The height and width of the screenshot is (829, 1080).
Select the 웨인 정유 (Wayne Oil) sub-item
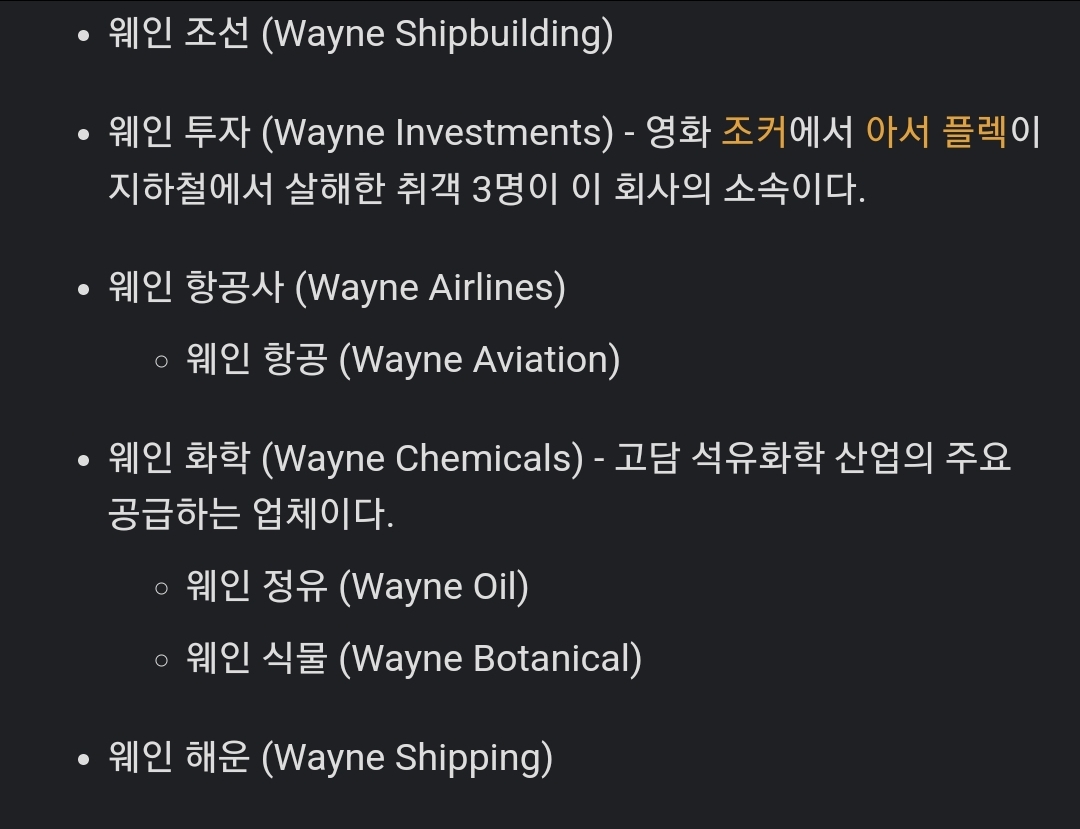(357, 586)
